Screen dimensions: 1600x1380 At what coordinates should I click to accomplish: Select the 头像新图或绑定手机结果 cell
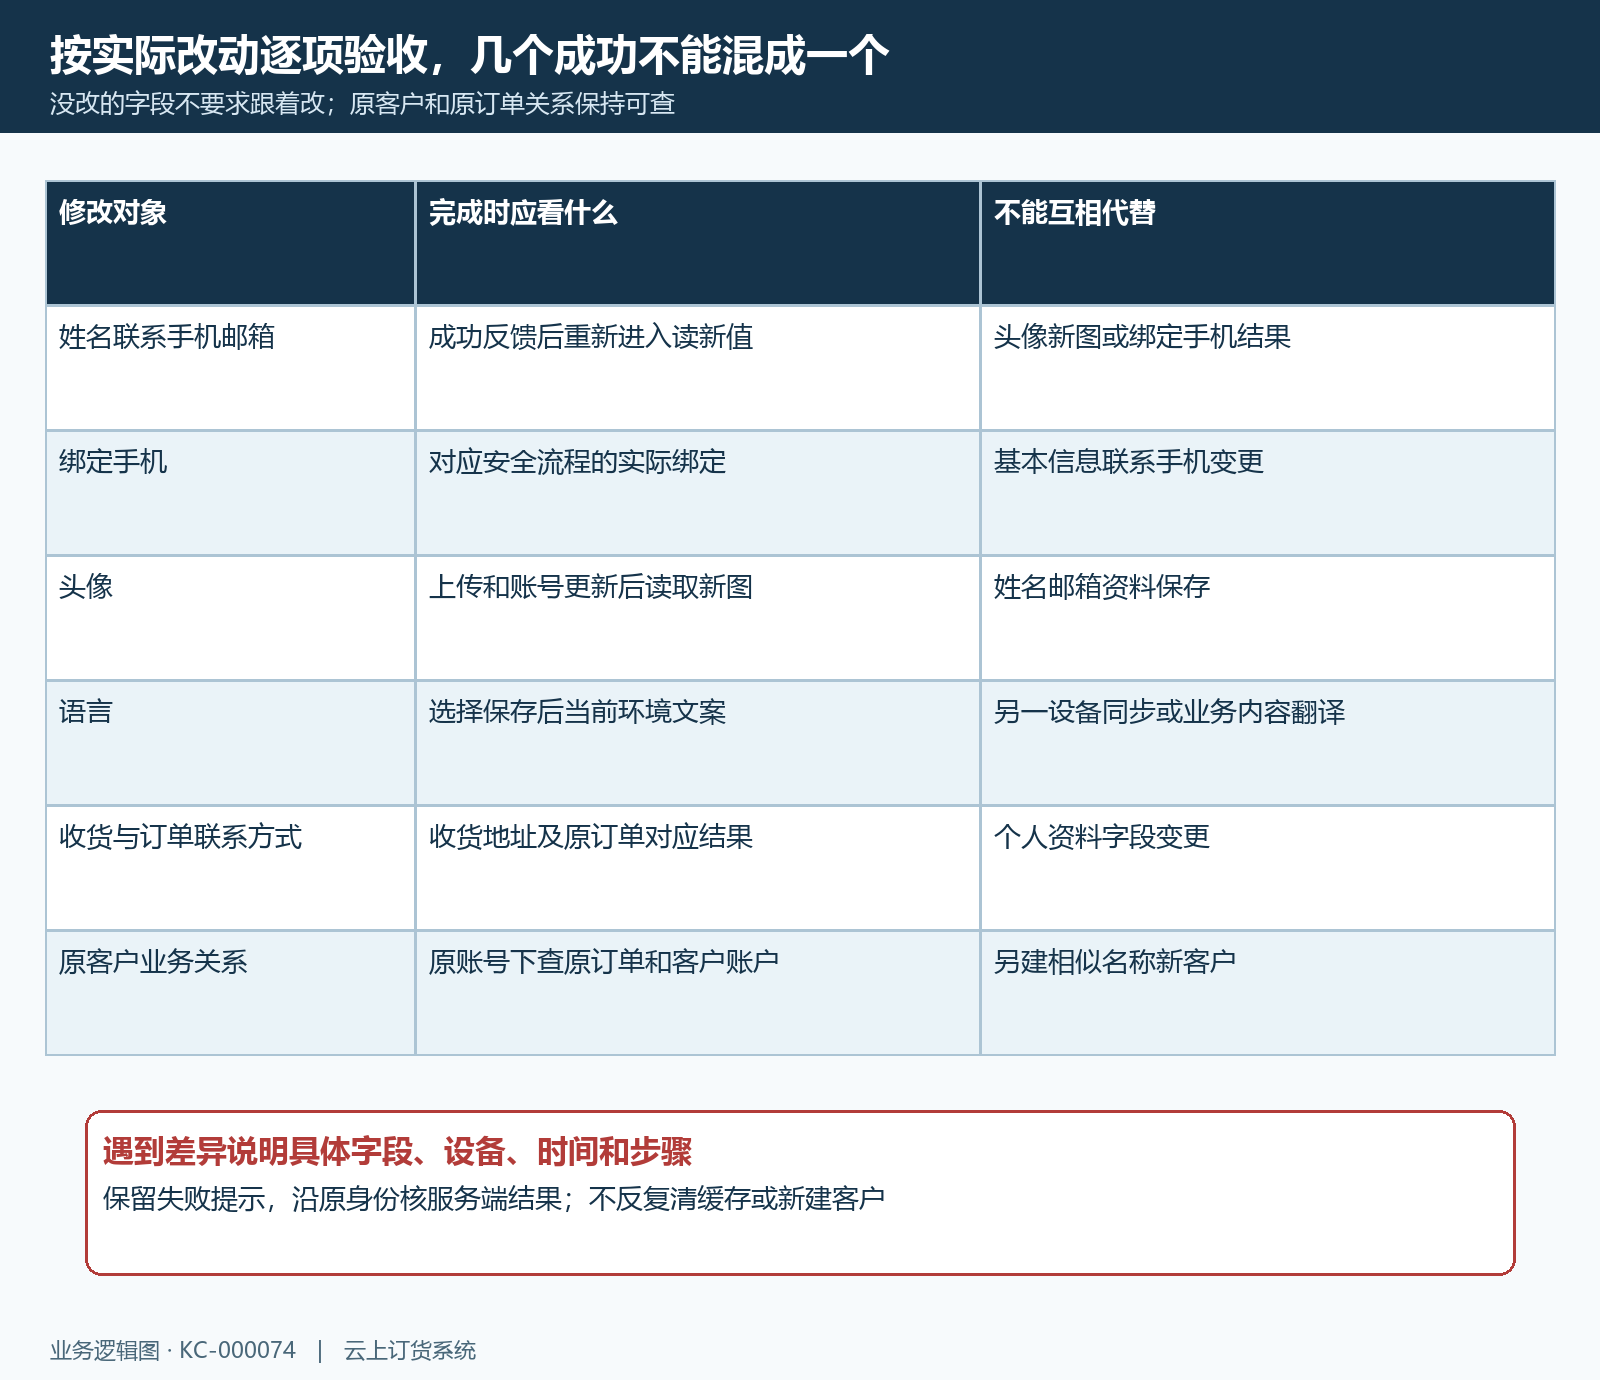pos(1267,368)
